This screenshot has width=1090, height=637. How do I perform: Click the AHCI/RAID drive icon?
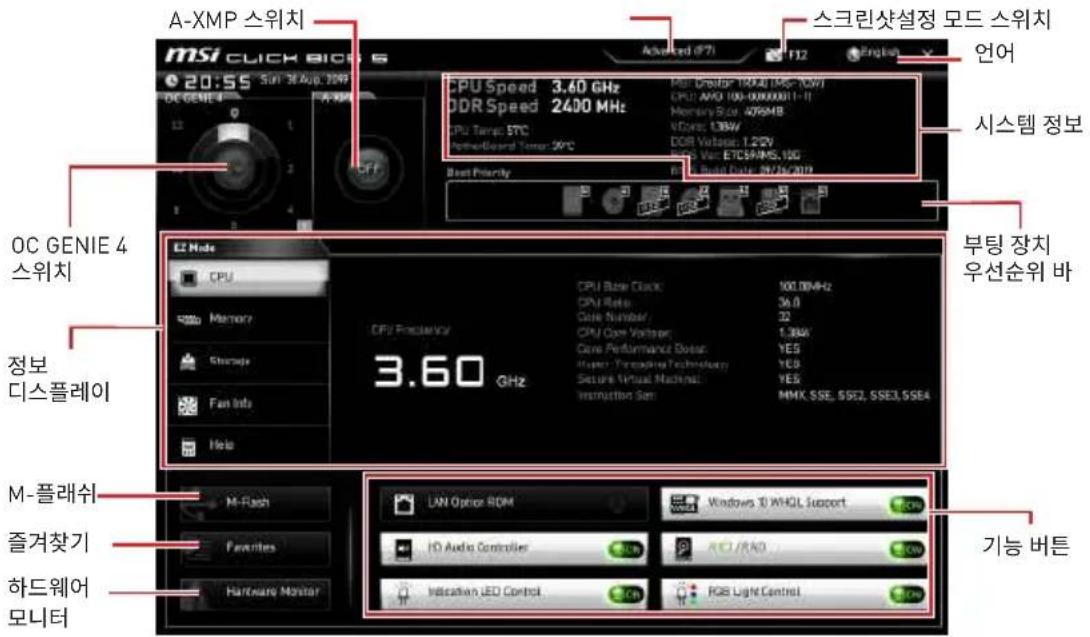click(x=683, y=549)
